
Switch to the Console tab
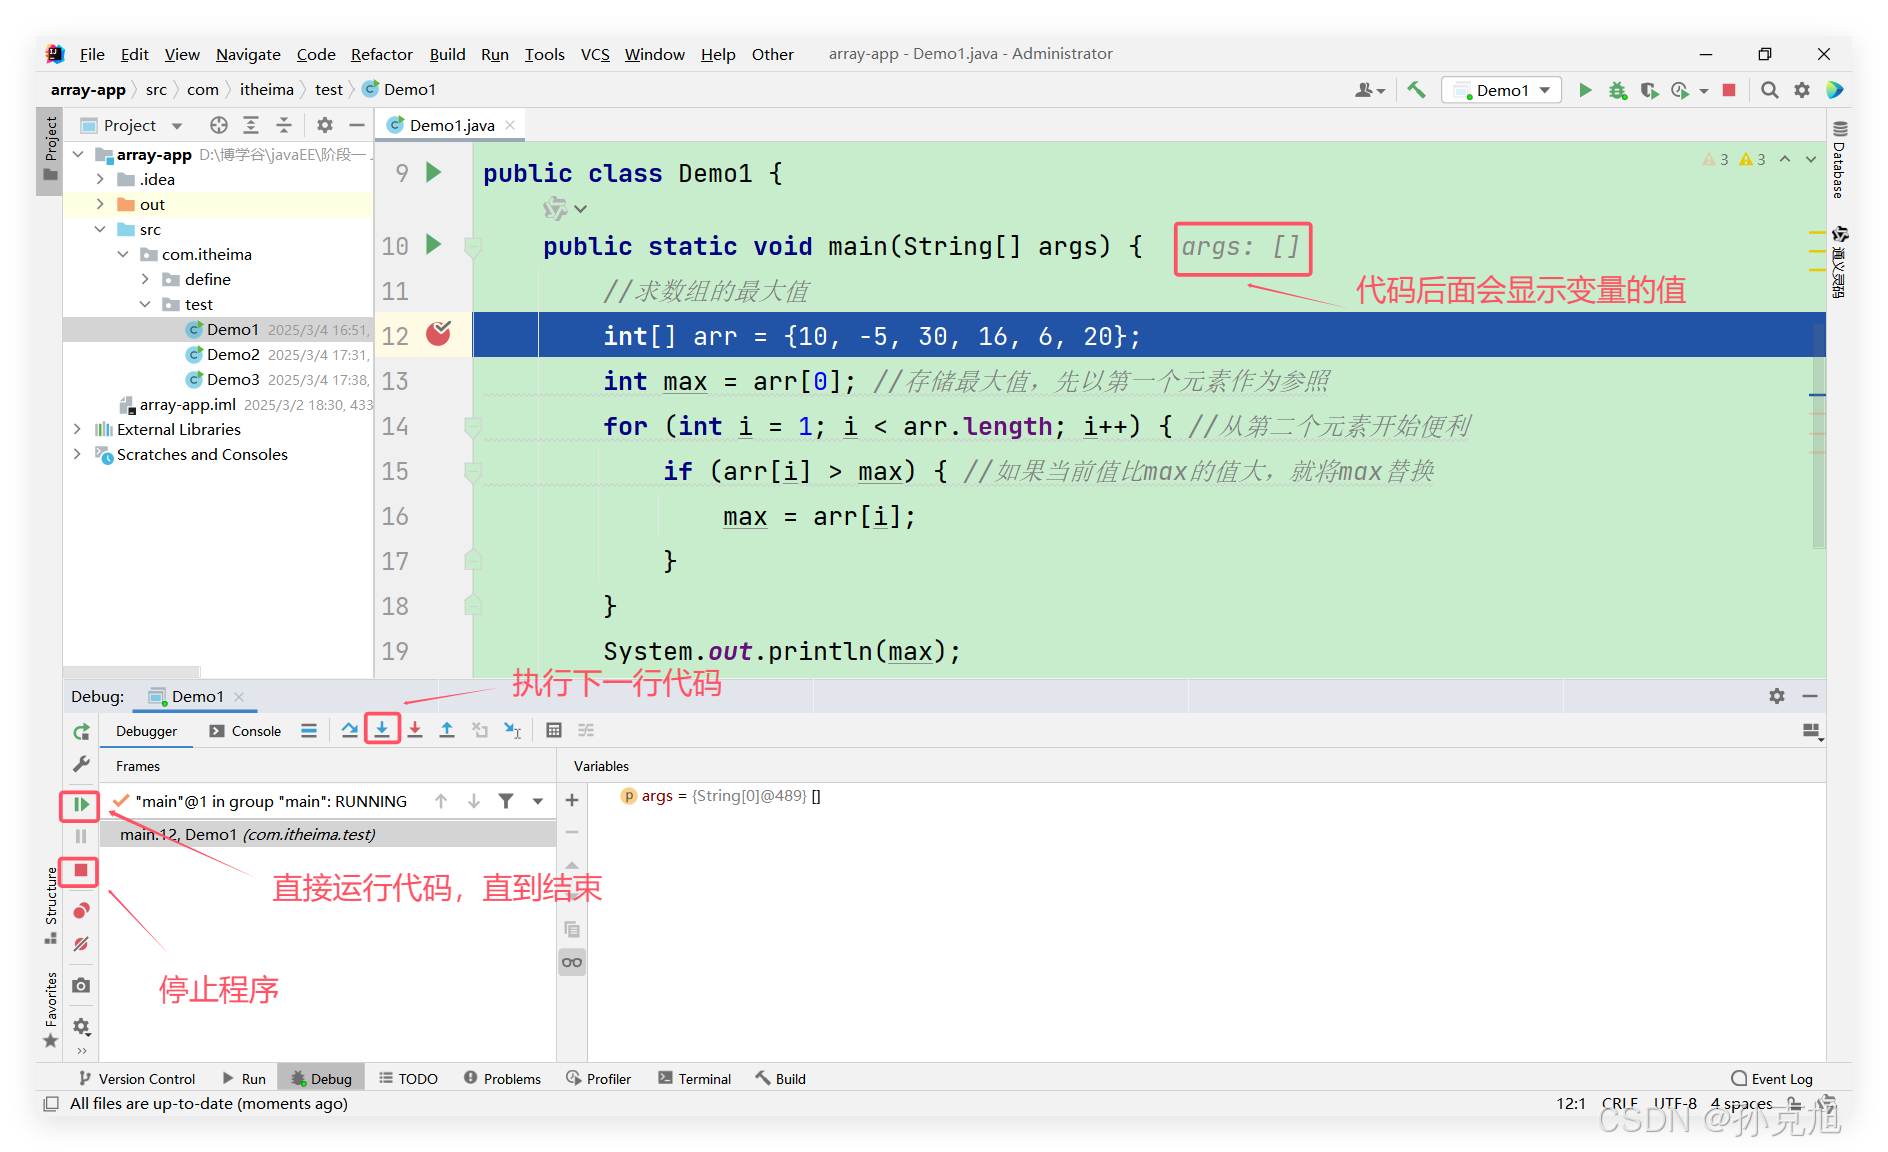click(245, 731)
